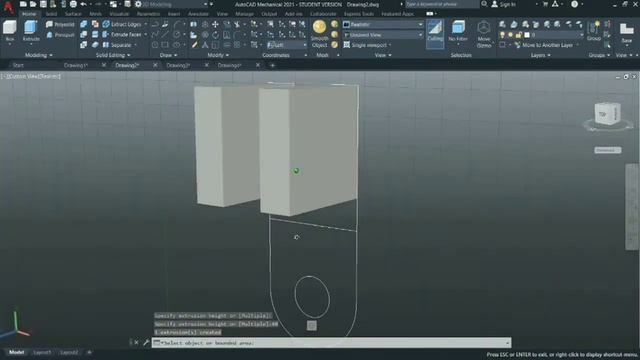Select the Move Gizmo tool
Screen dimensions: 640x360
pos(484,34)
